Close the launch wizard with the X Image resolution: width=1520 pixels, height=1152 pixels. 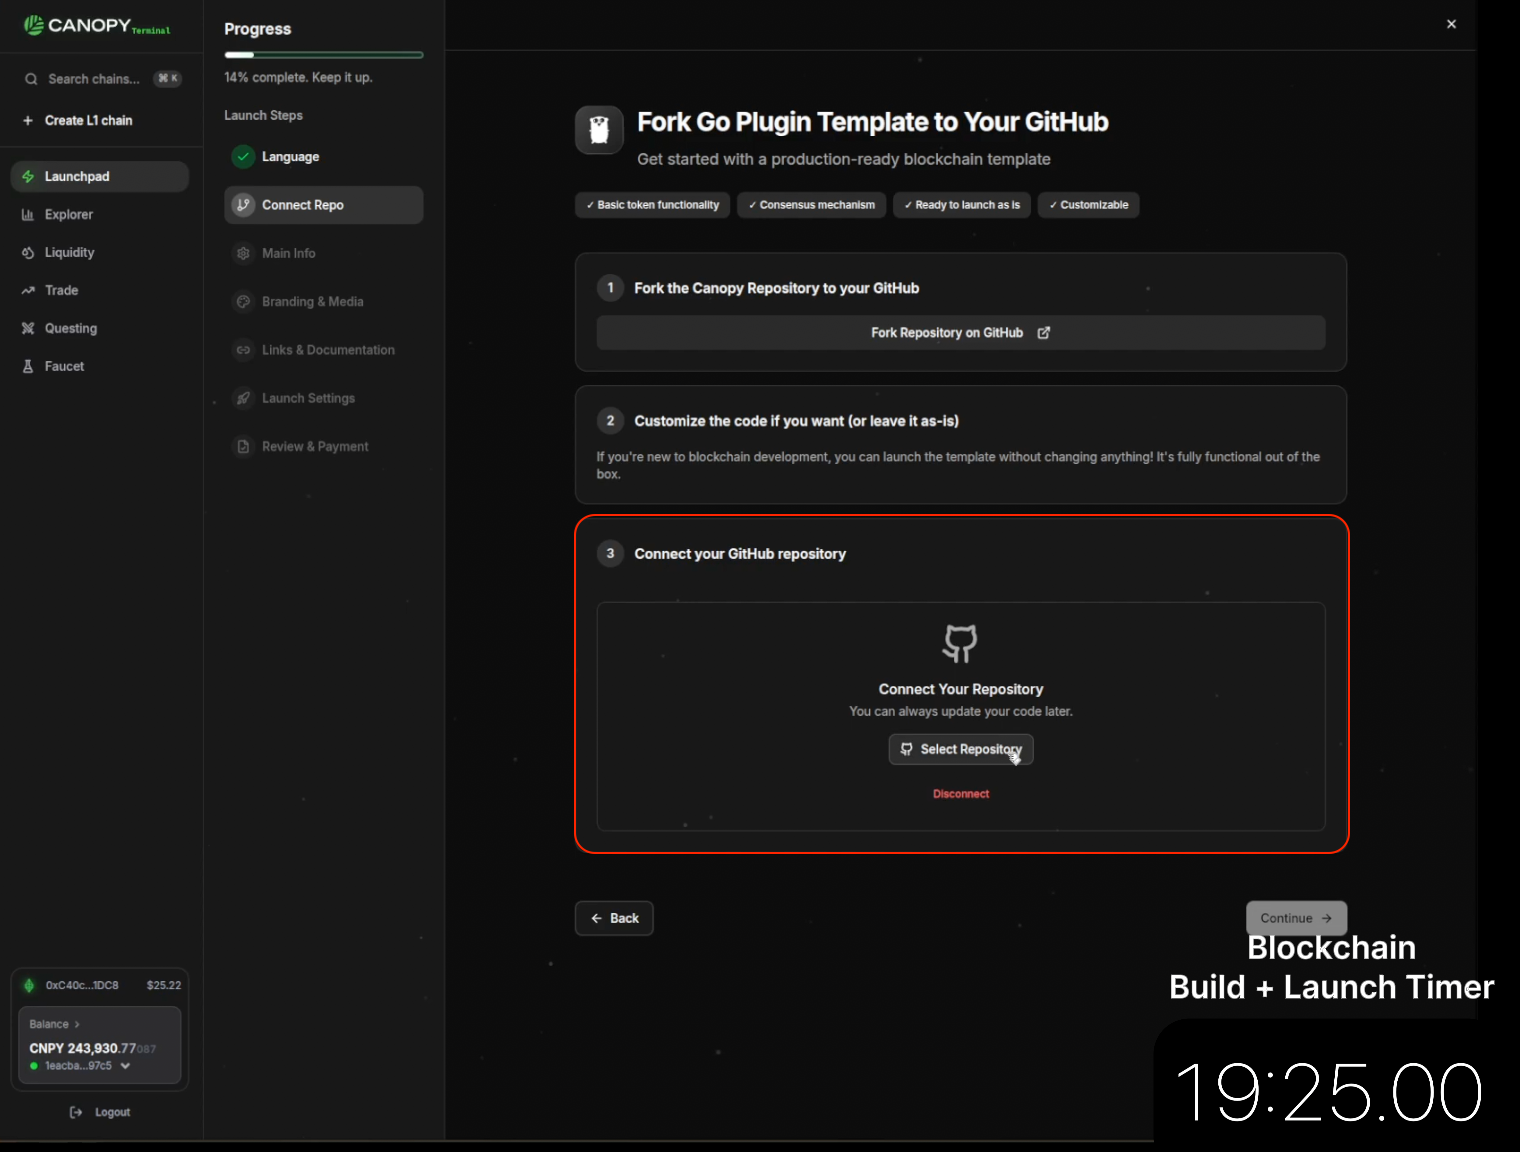[1451, 24]
